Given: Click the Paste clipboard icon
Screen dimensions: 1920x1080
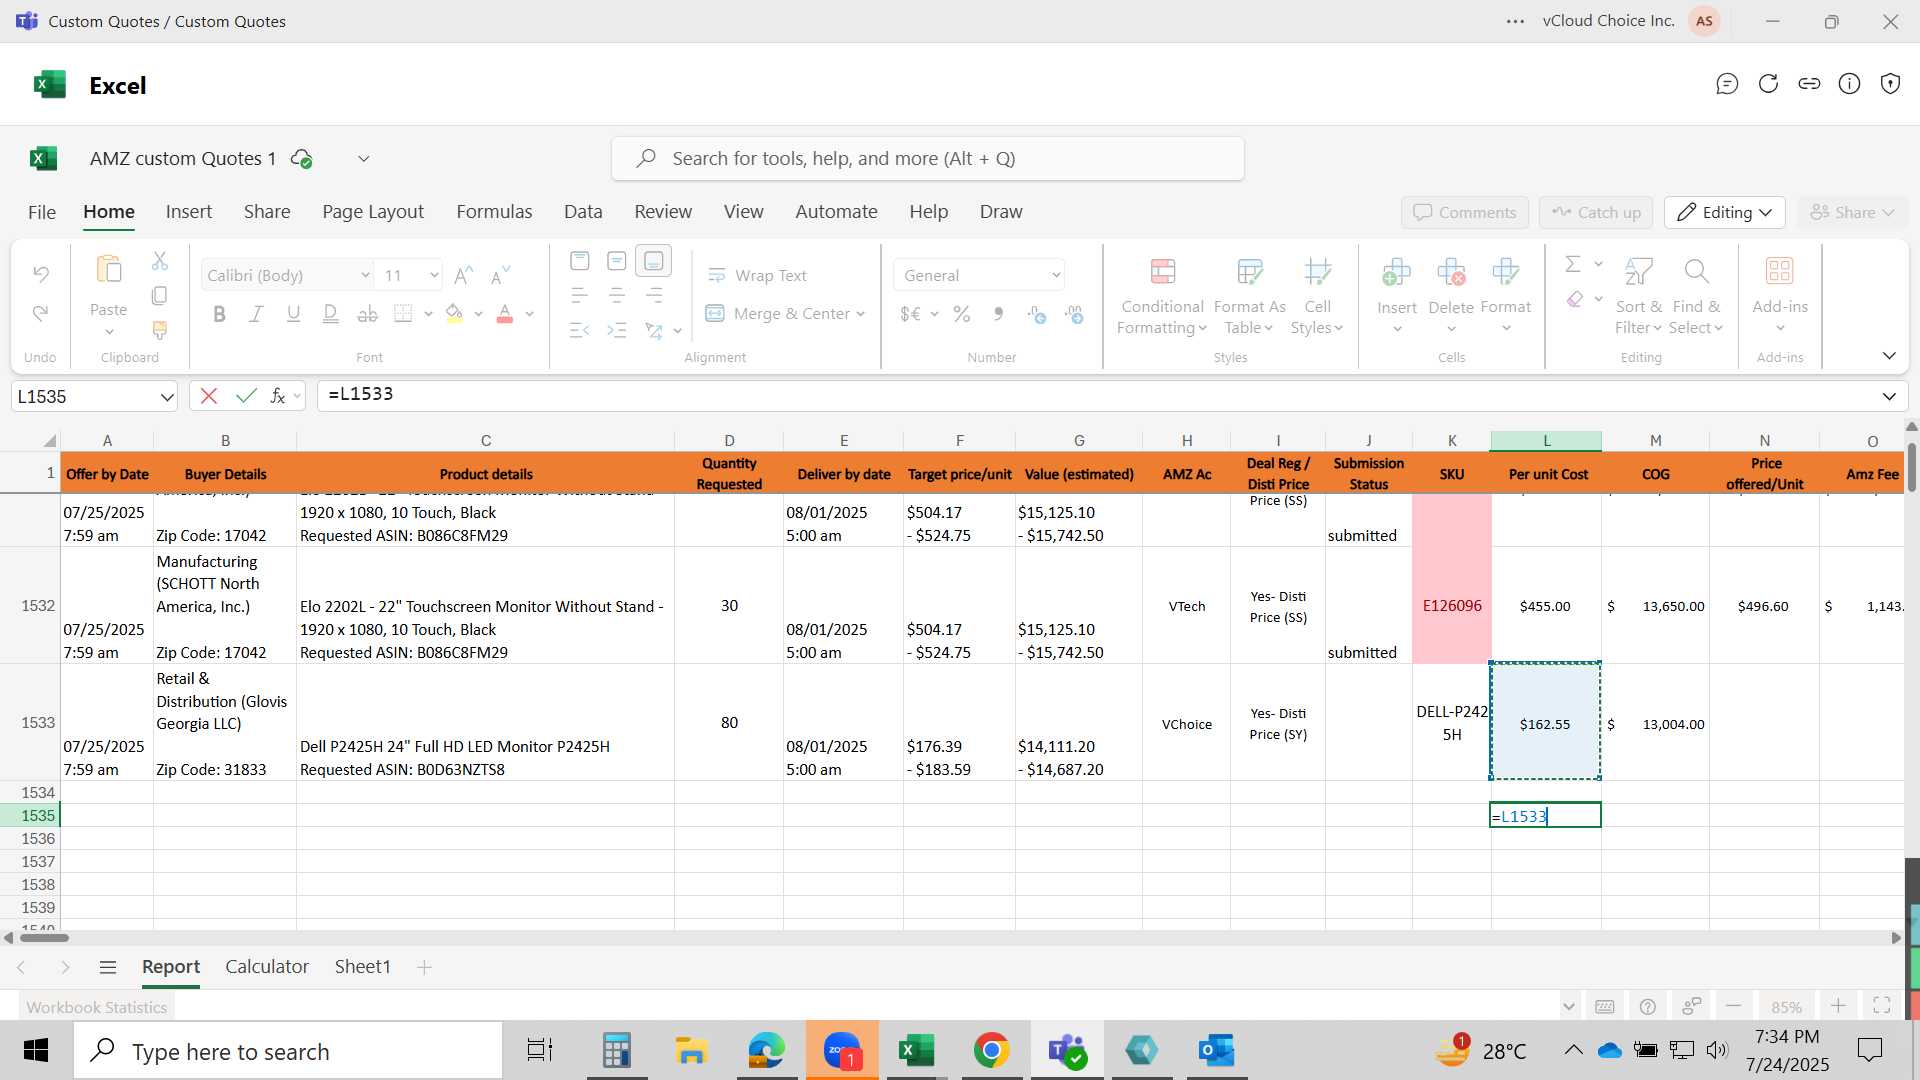Looking at the screenshot, I should click(x=108, y=270).
